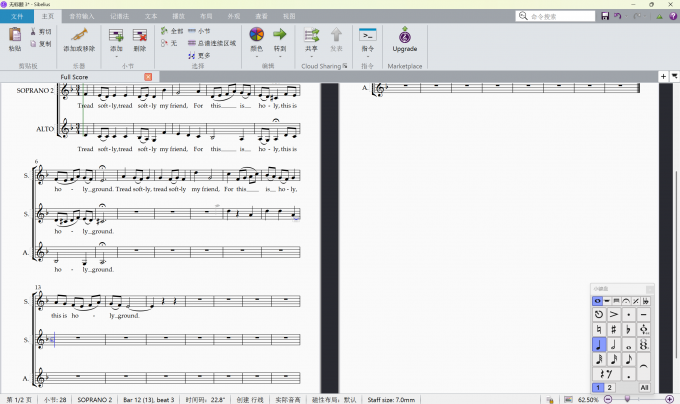
Task: Switch to Play (播放) tab
Action: tap(179, 16)
